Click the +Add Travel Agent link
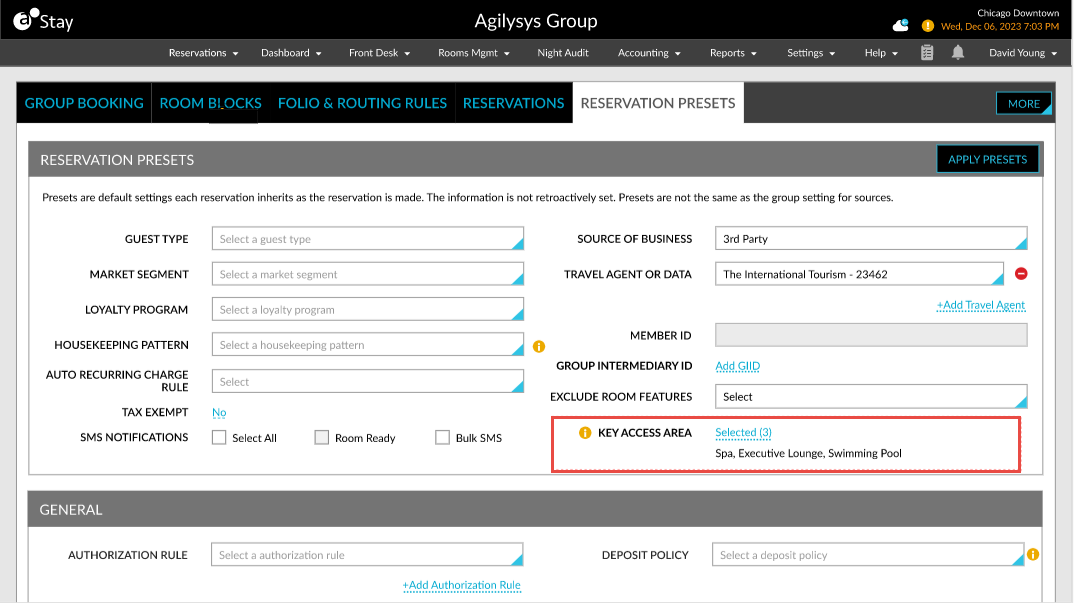 (x=981, y=305)
